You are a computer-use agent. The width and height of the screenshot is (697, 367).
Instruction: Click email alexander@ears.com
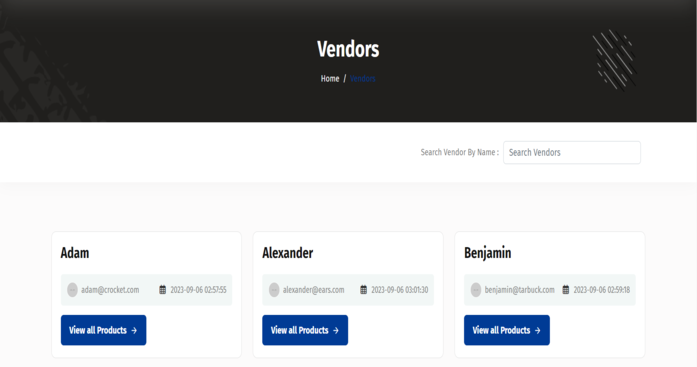[x=313, y=290]
